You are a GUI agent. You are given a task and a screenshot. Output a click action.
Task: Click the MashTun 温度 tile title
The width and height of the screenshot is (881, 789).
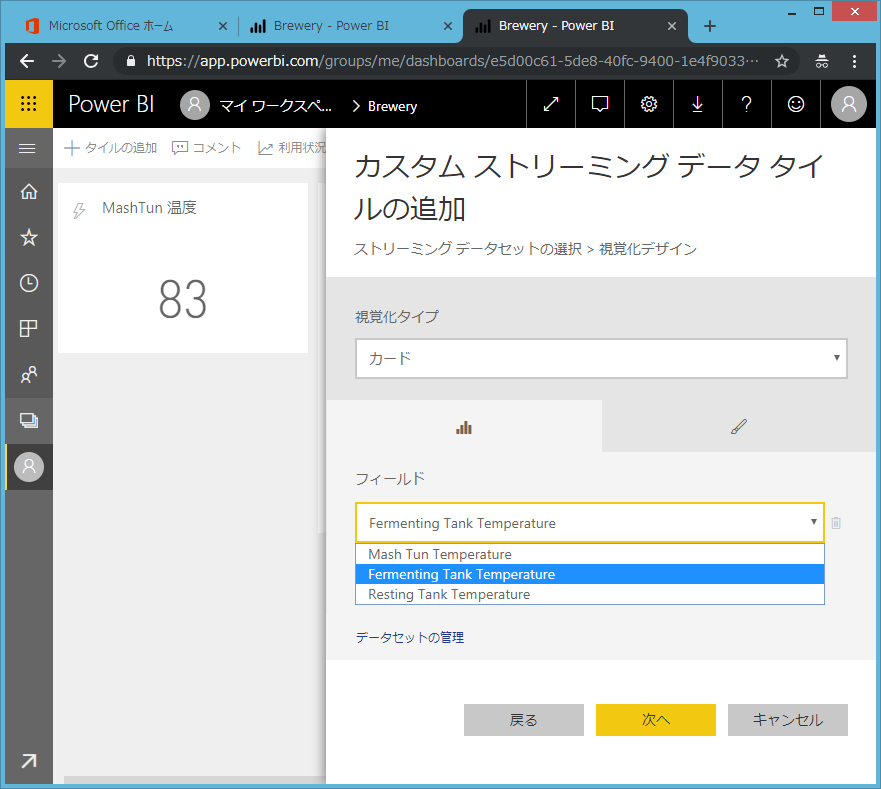[x=149, y=208]
